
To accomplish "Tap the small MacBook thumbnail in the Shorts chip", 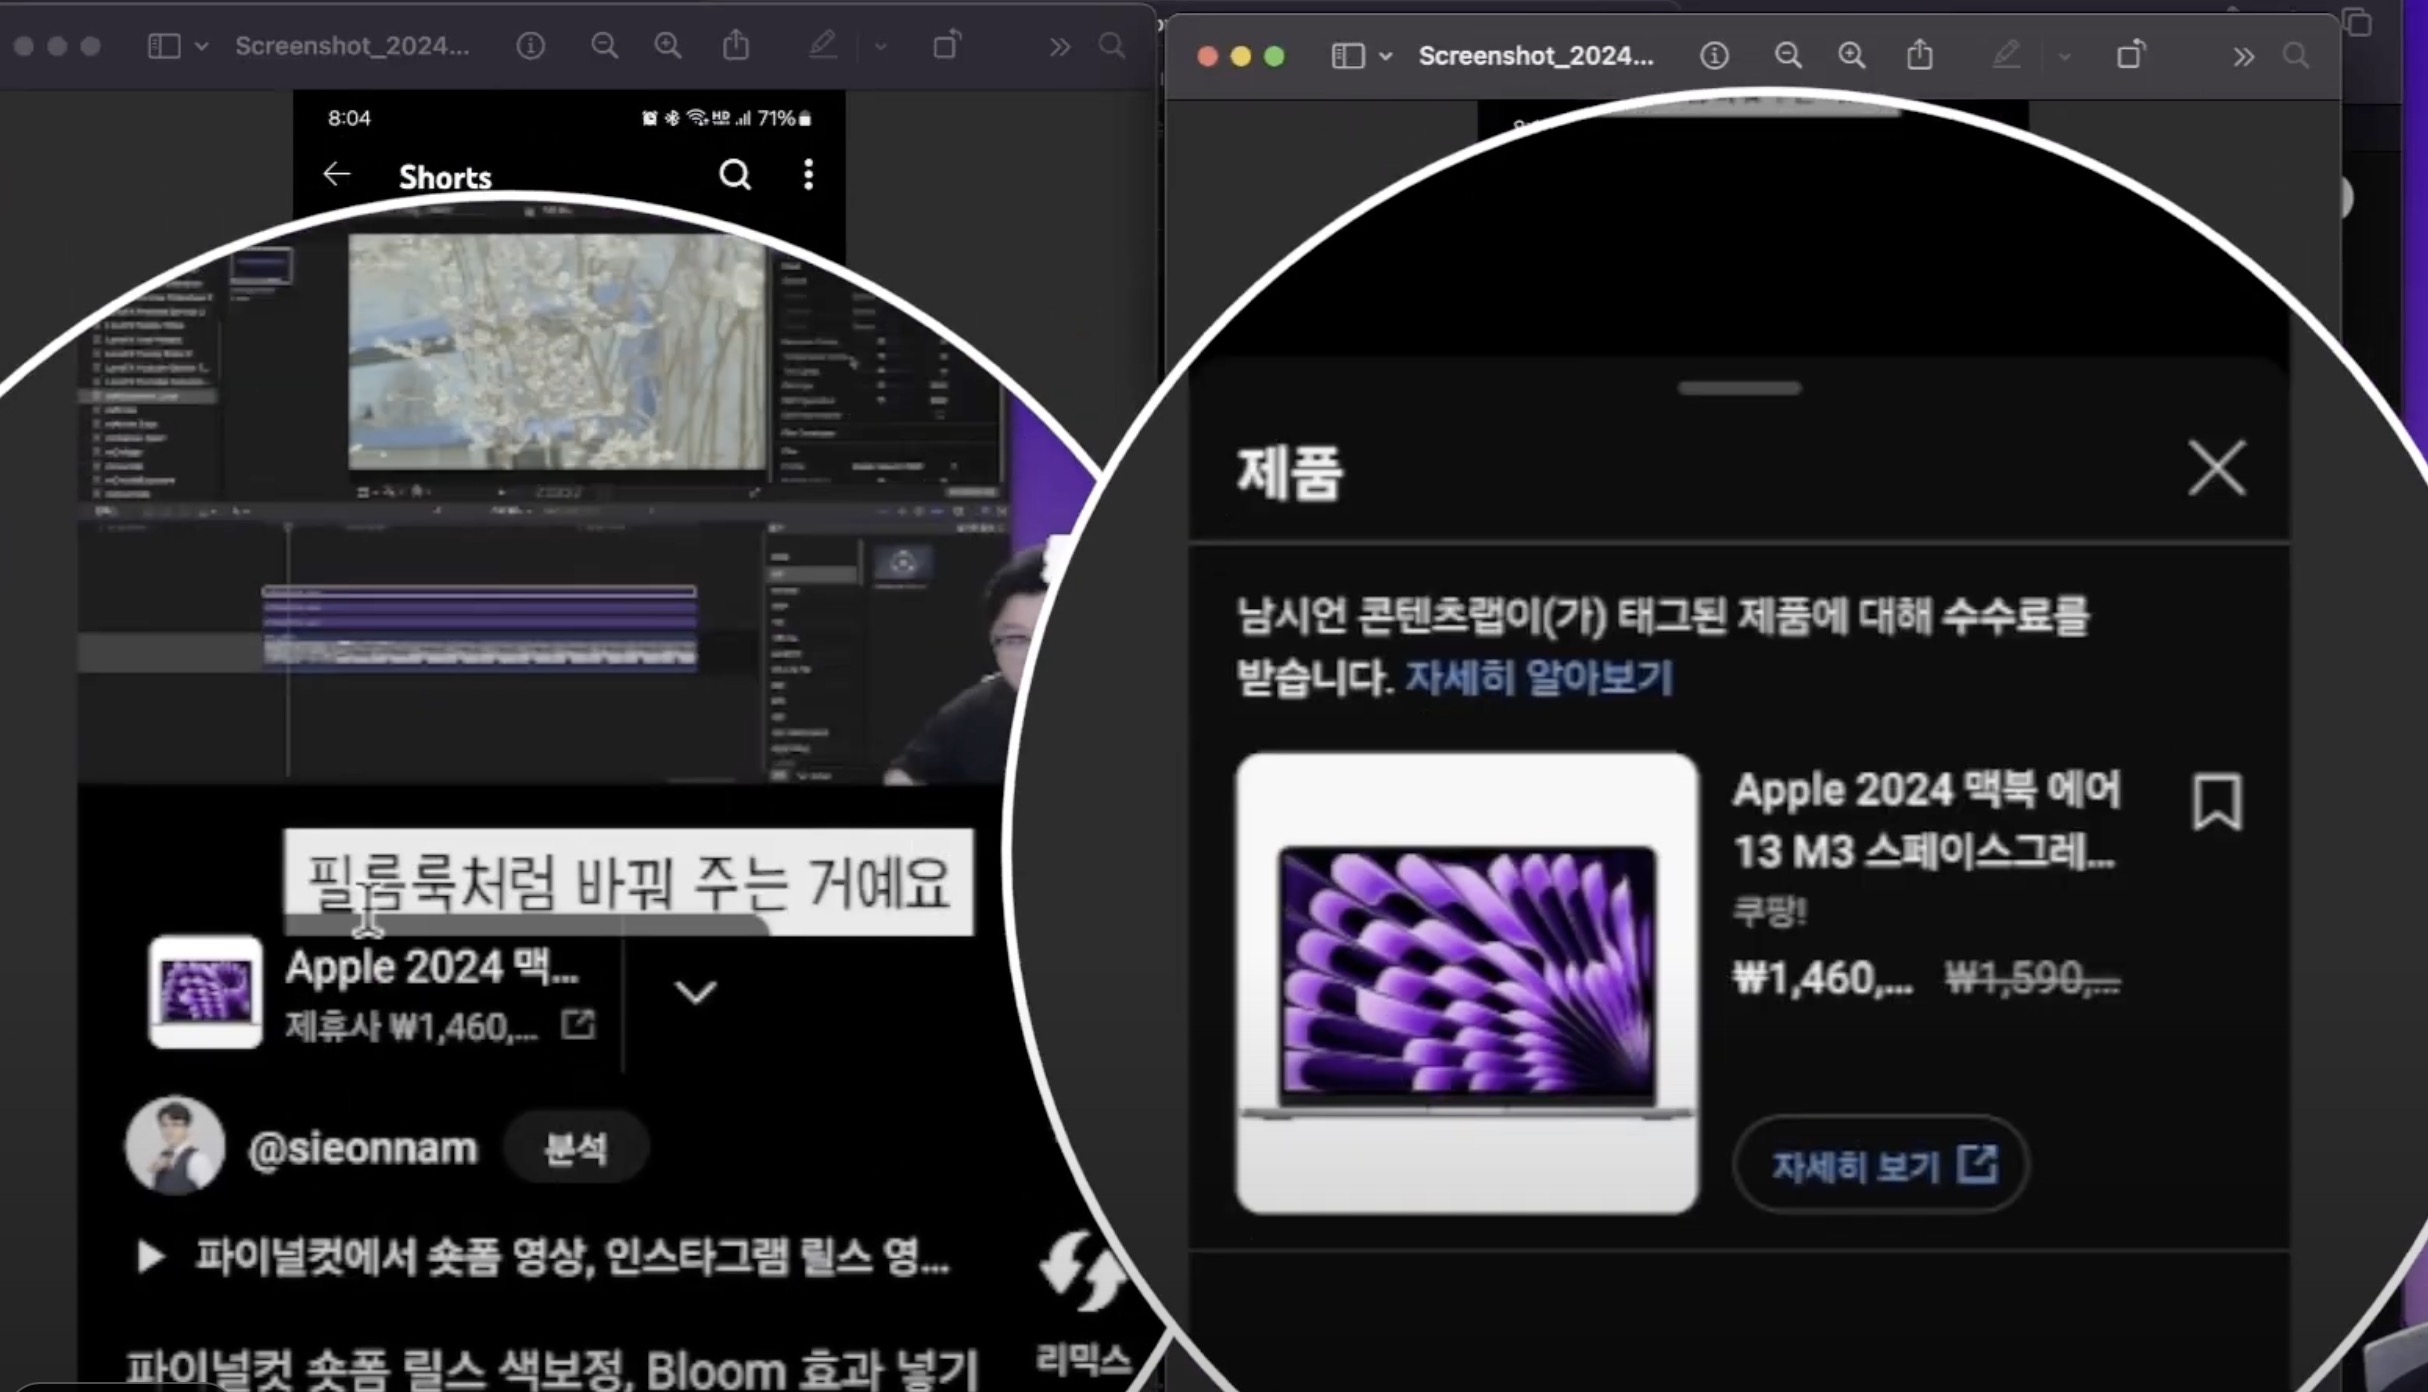I will 206,991.
